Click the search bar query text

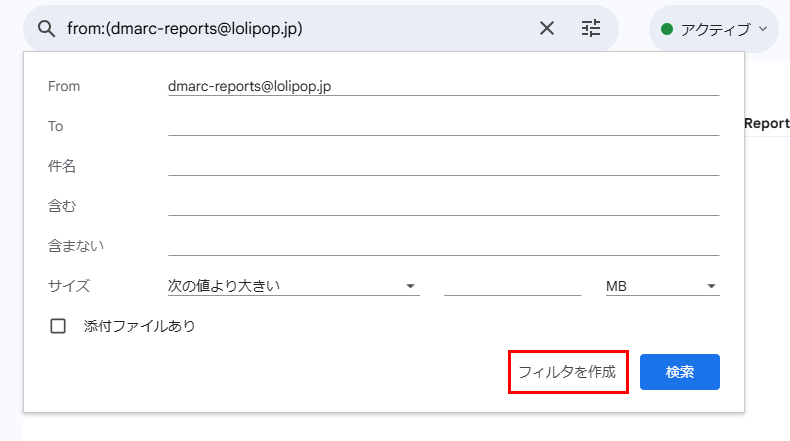click(x=185, y=28)
